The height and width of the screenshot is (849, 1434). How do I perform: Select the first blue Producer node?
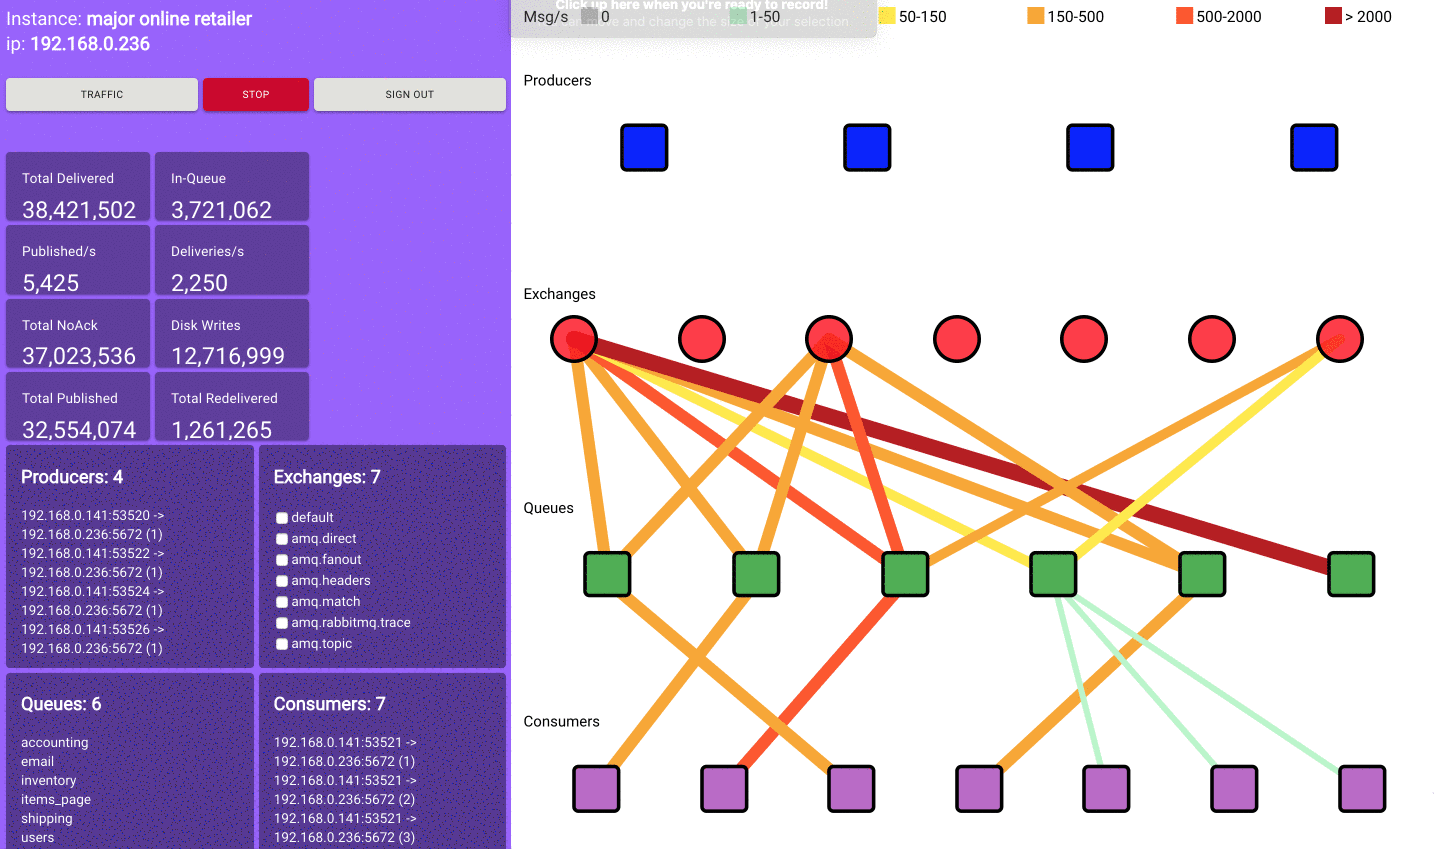tap(643, 147)
